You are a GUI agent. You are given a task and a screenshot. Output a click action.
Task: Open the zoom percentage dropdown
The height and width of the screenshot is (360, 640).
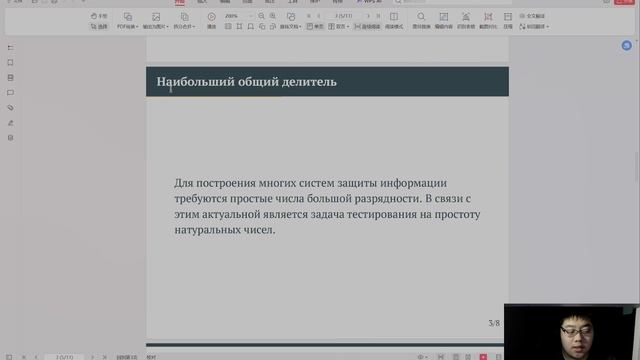(250, 16)
